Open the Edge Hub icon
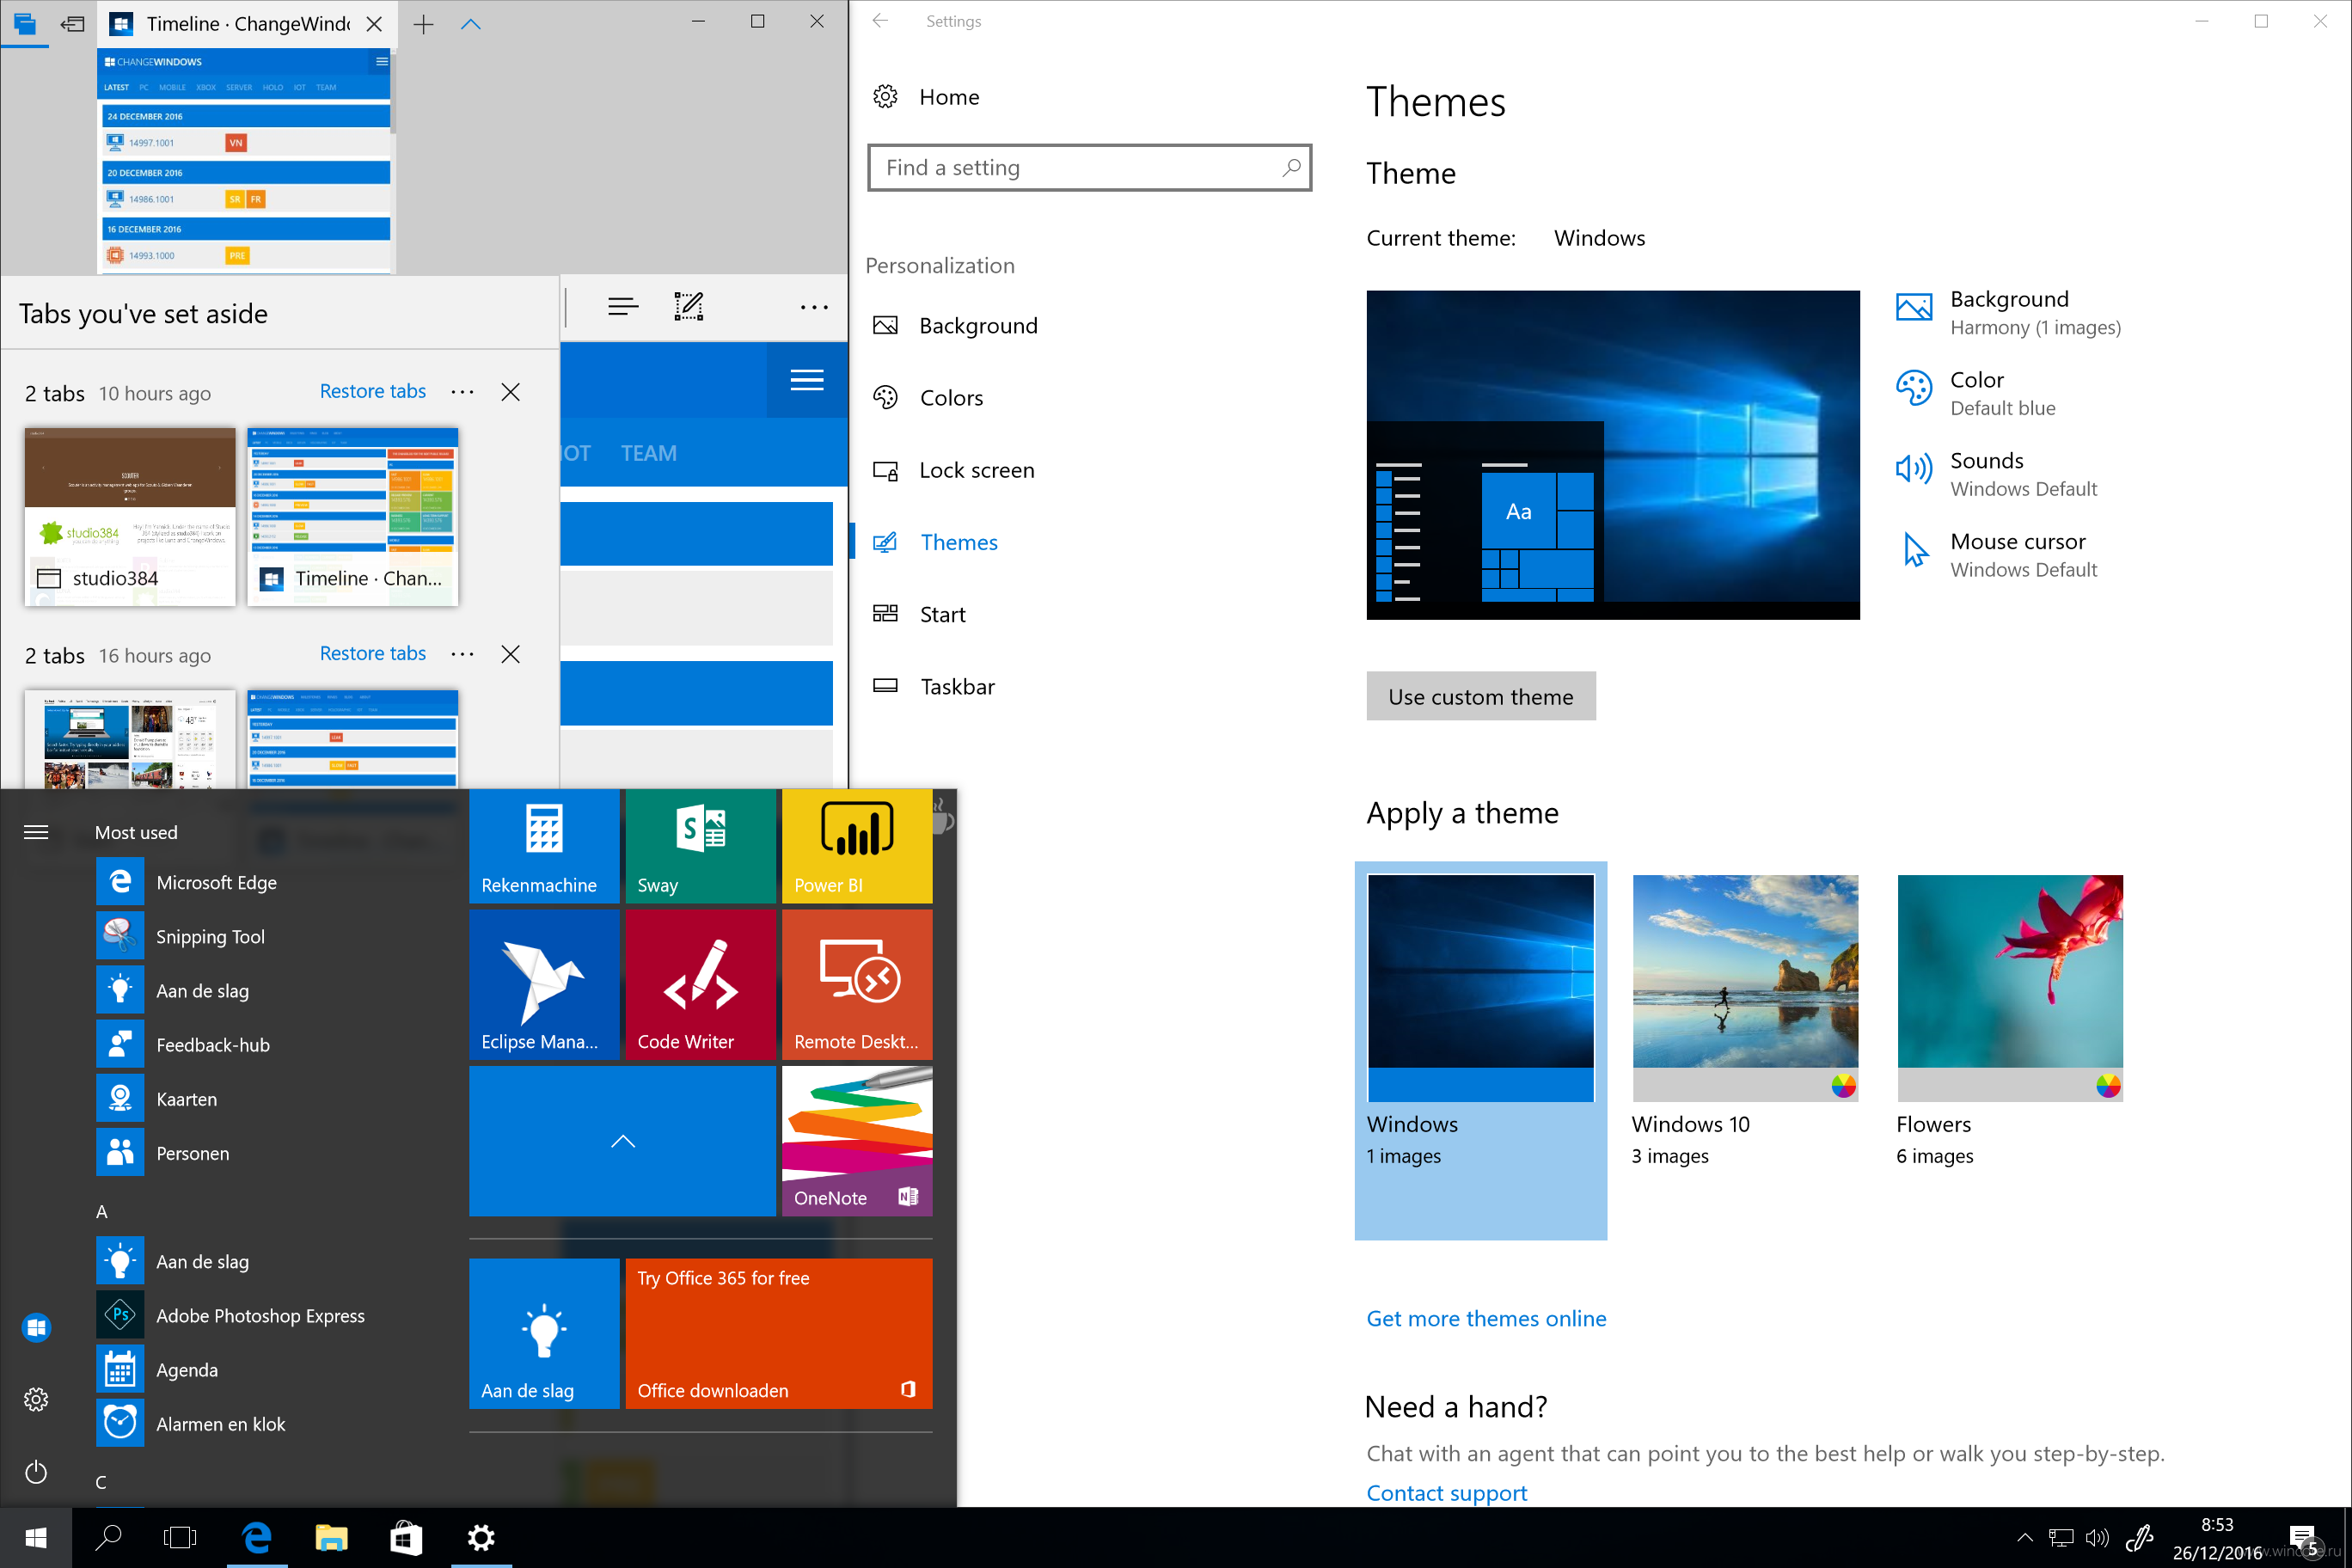Screen dimensions: 2352x1568 pos(623,307)
